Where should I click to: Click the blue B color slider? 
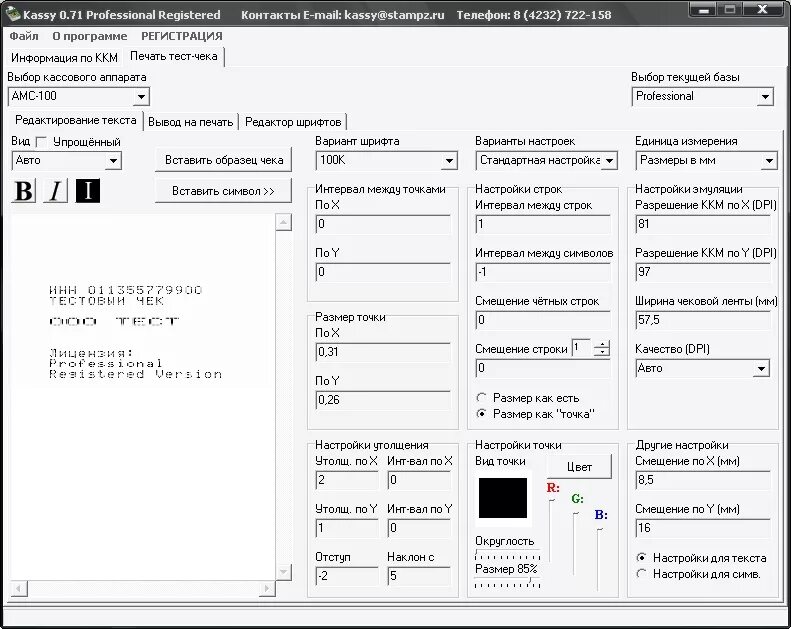click(599, 558)
